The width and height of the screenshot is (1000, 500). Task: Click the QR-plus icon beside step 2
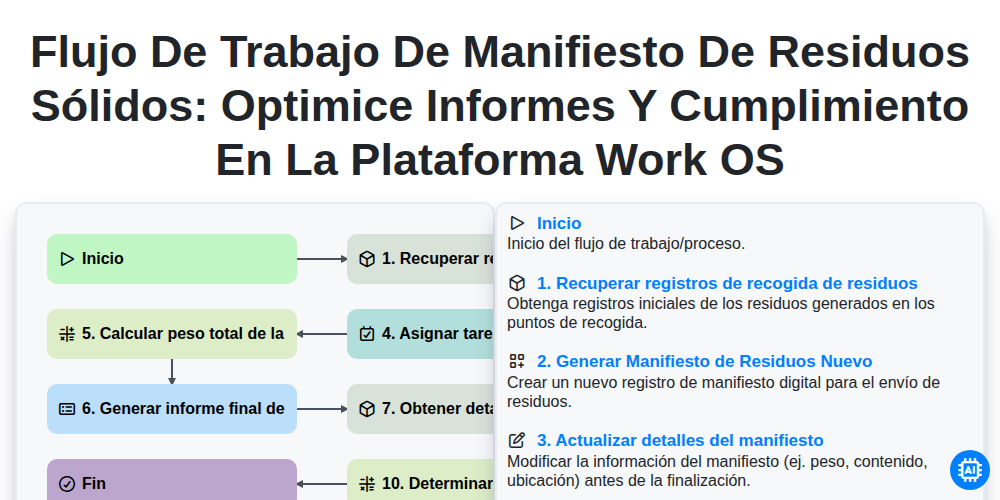(x=517, y=362)
